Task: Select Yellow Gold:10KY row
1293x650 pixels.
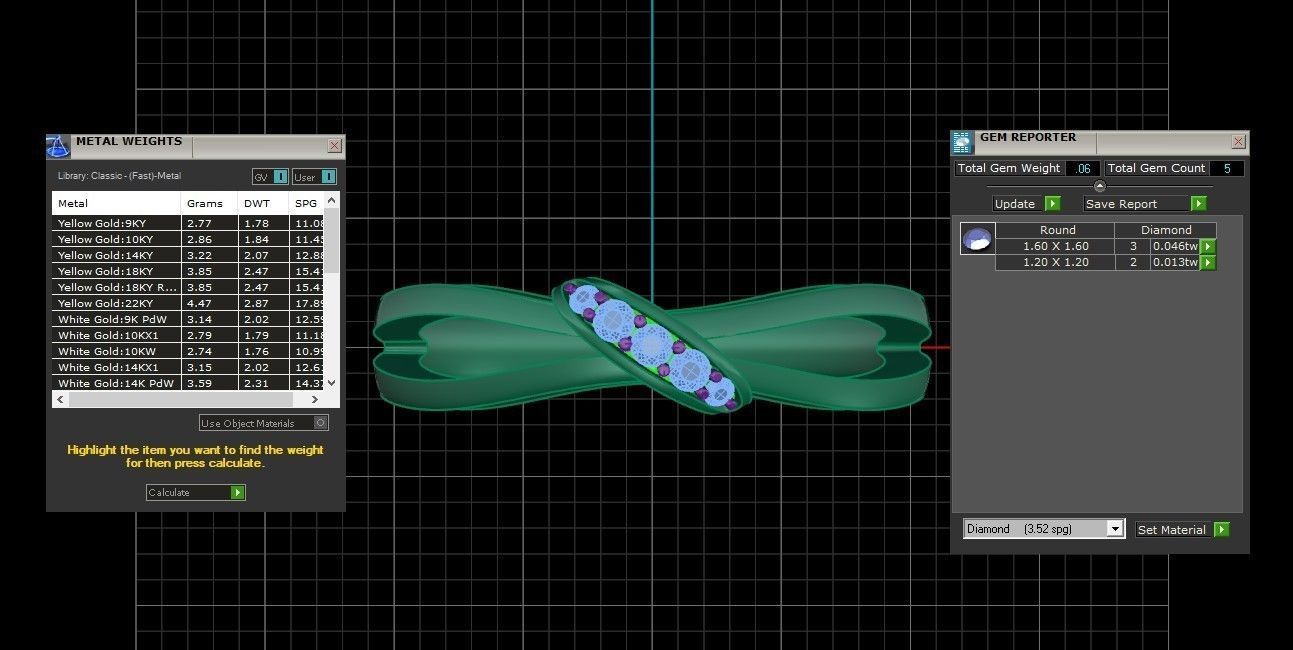Action: [x=189, y=239]
